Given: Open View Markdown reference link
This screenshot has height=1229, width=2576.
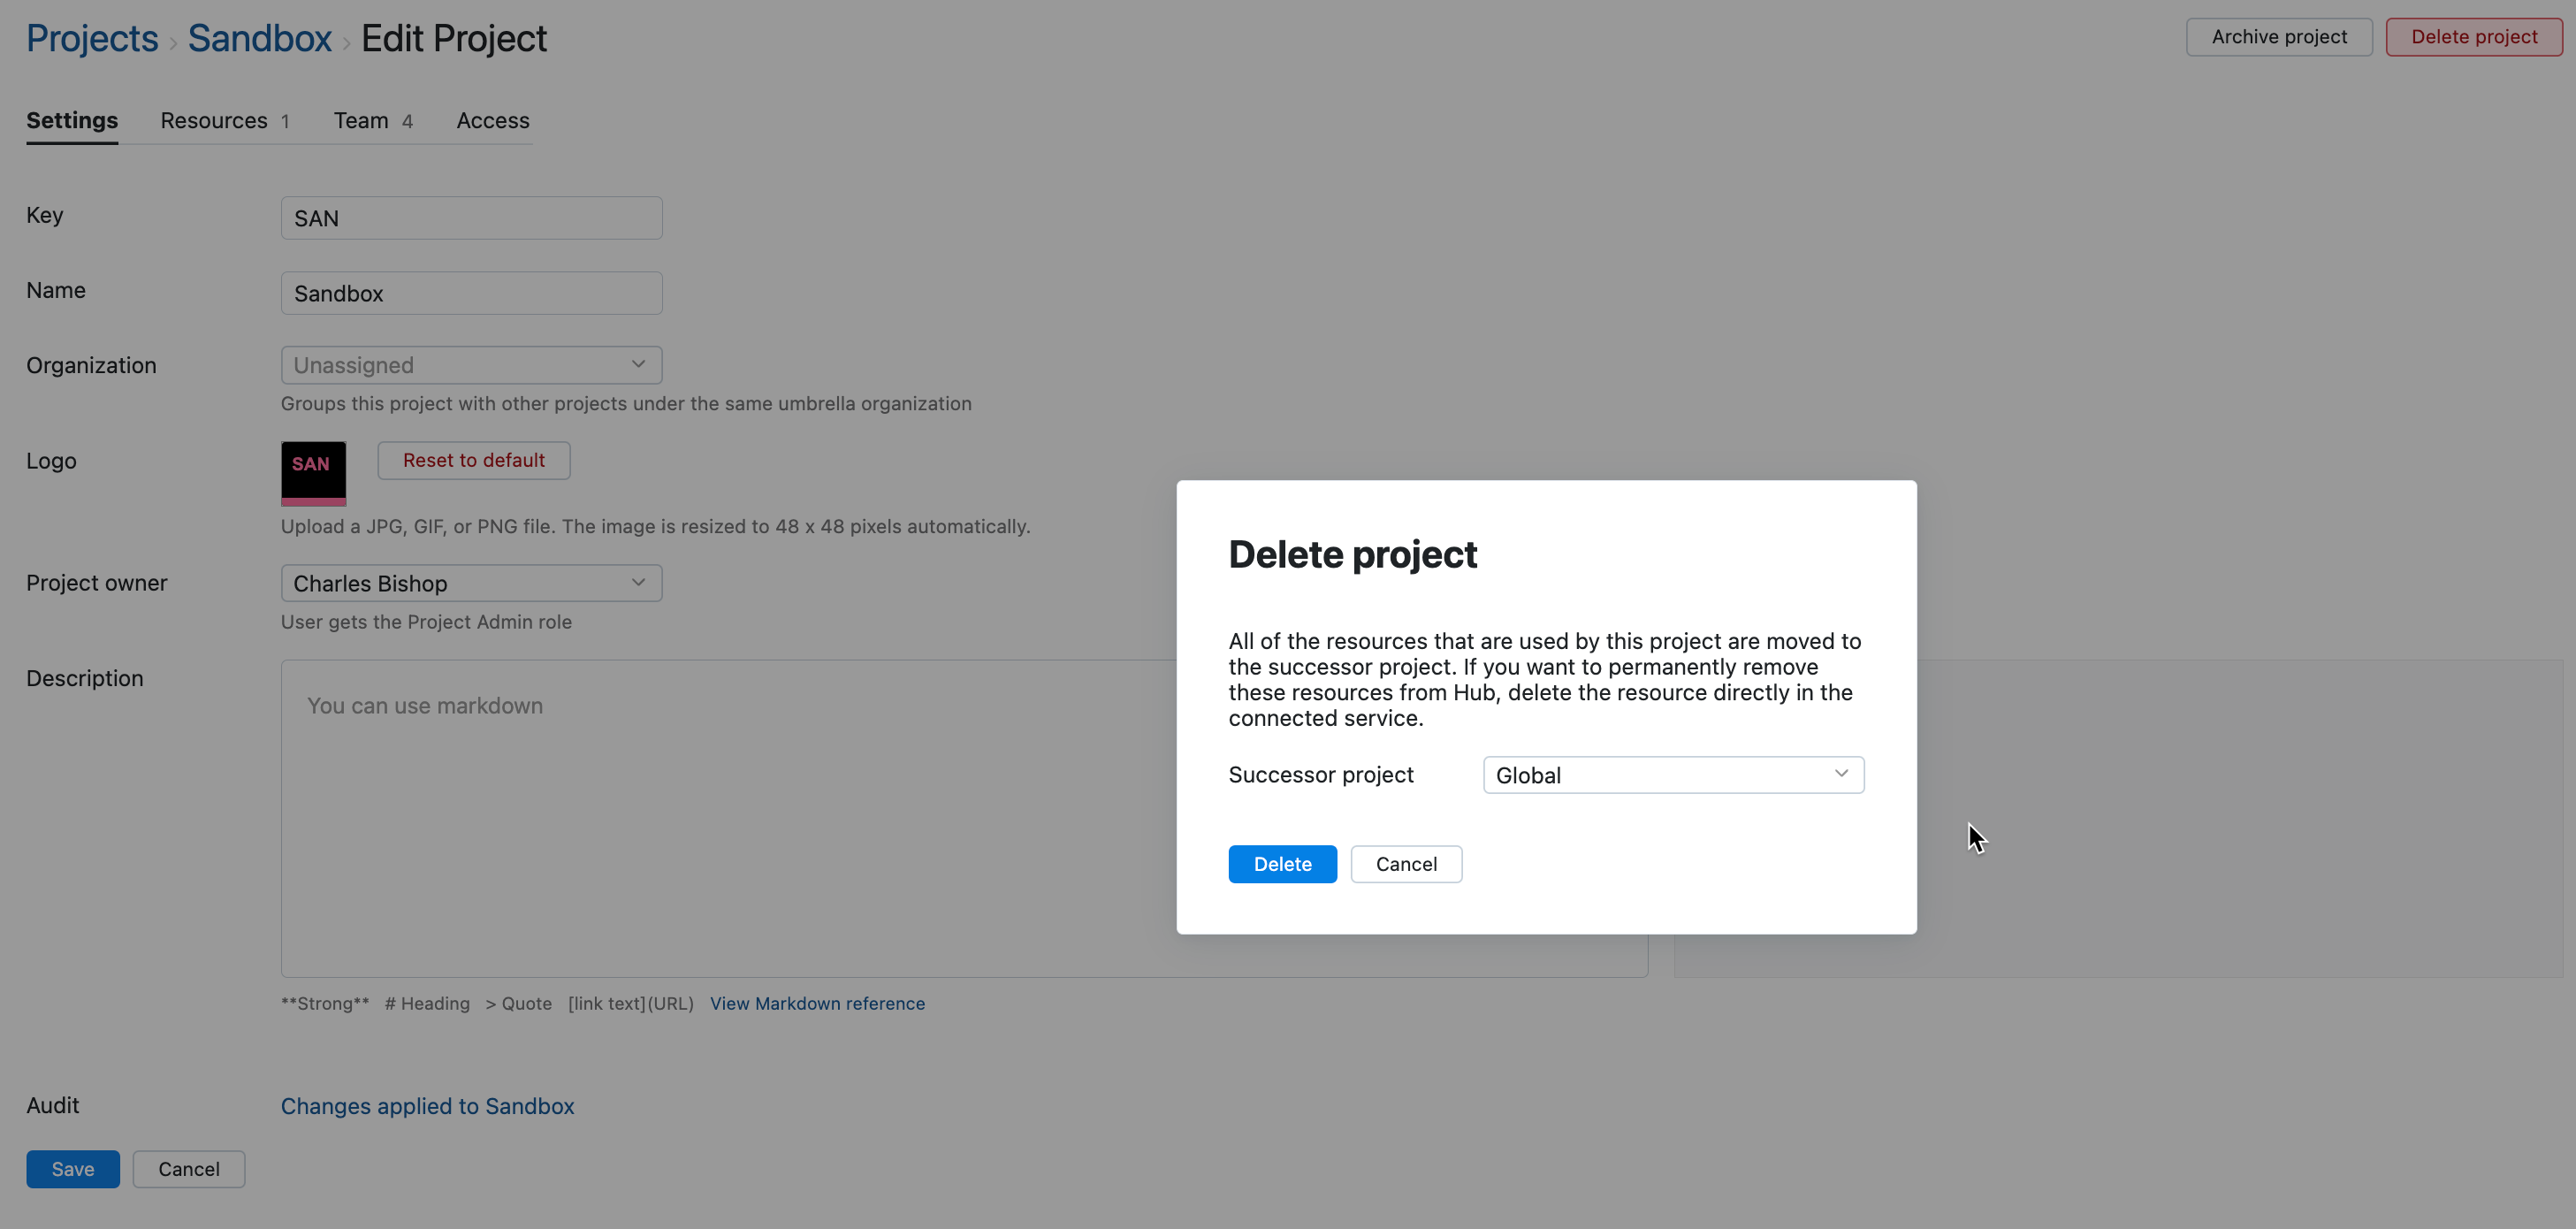Looking at the screenshot, I should click(816, 1003).
